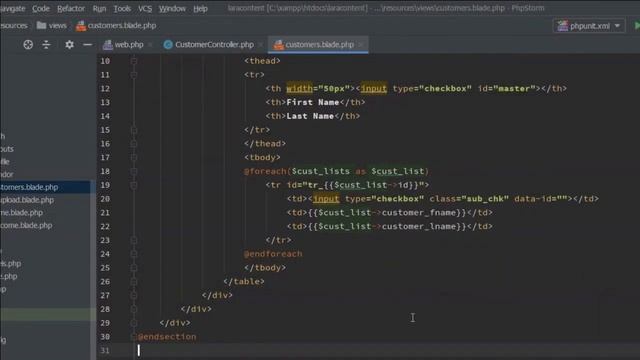Collapse the tr fold at line 11
The width and height of the screenshot is (640, 360).
tap(133, 75)
